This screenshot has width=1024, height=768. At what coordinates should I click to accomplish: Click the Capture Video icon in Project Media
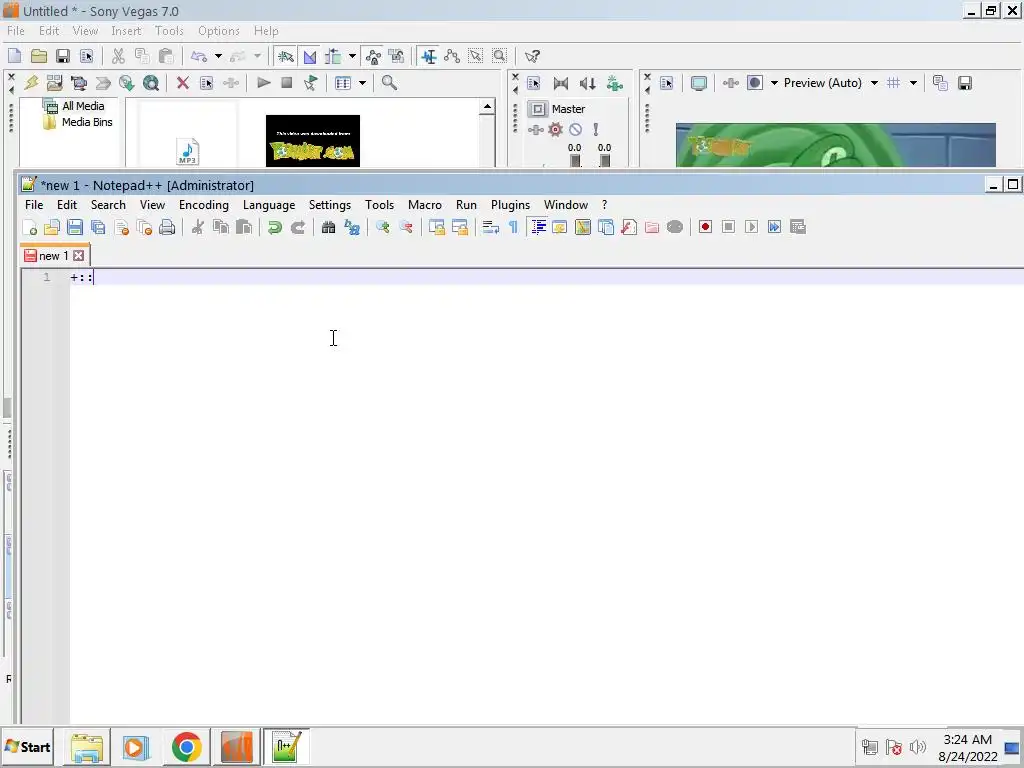tap(79, 83)
